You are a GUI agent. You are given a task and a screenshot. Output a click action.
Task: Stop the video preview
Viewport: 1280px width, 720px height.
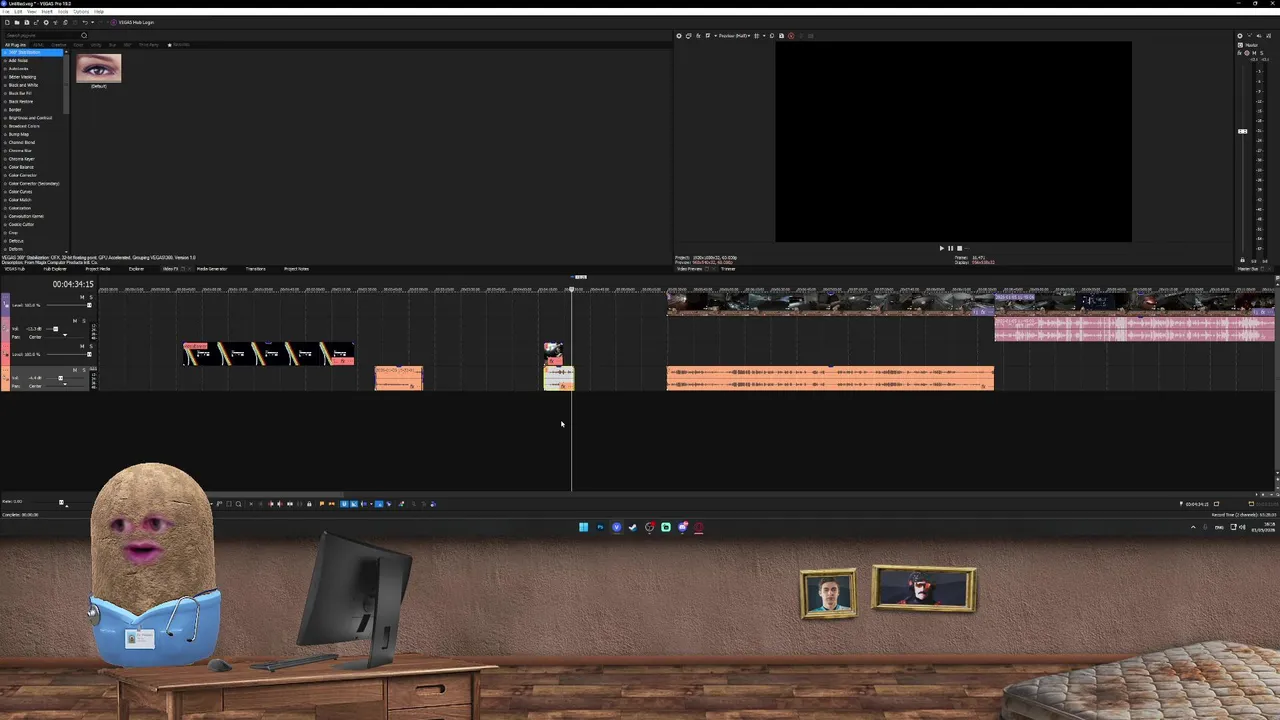pyautogui.click(x=959, y=248)
